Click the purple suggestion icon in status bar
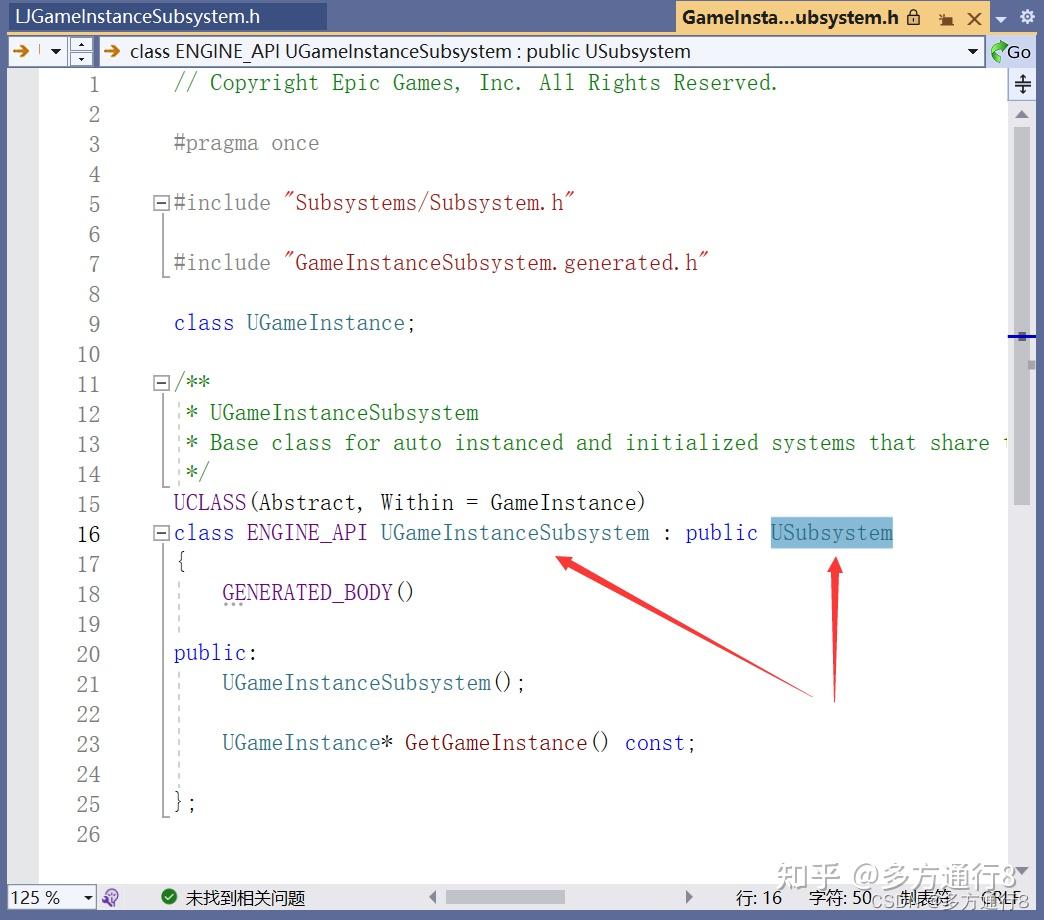This screenshot has height=920, width=1044. click(110, 897)
